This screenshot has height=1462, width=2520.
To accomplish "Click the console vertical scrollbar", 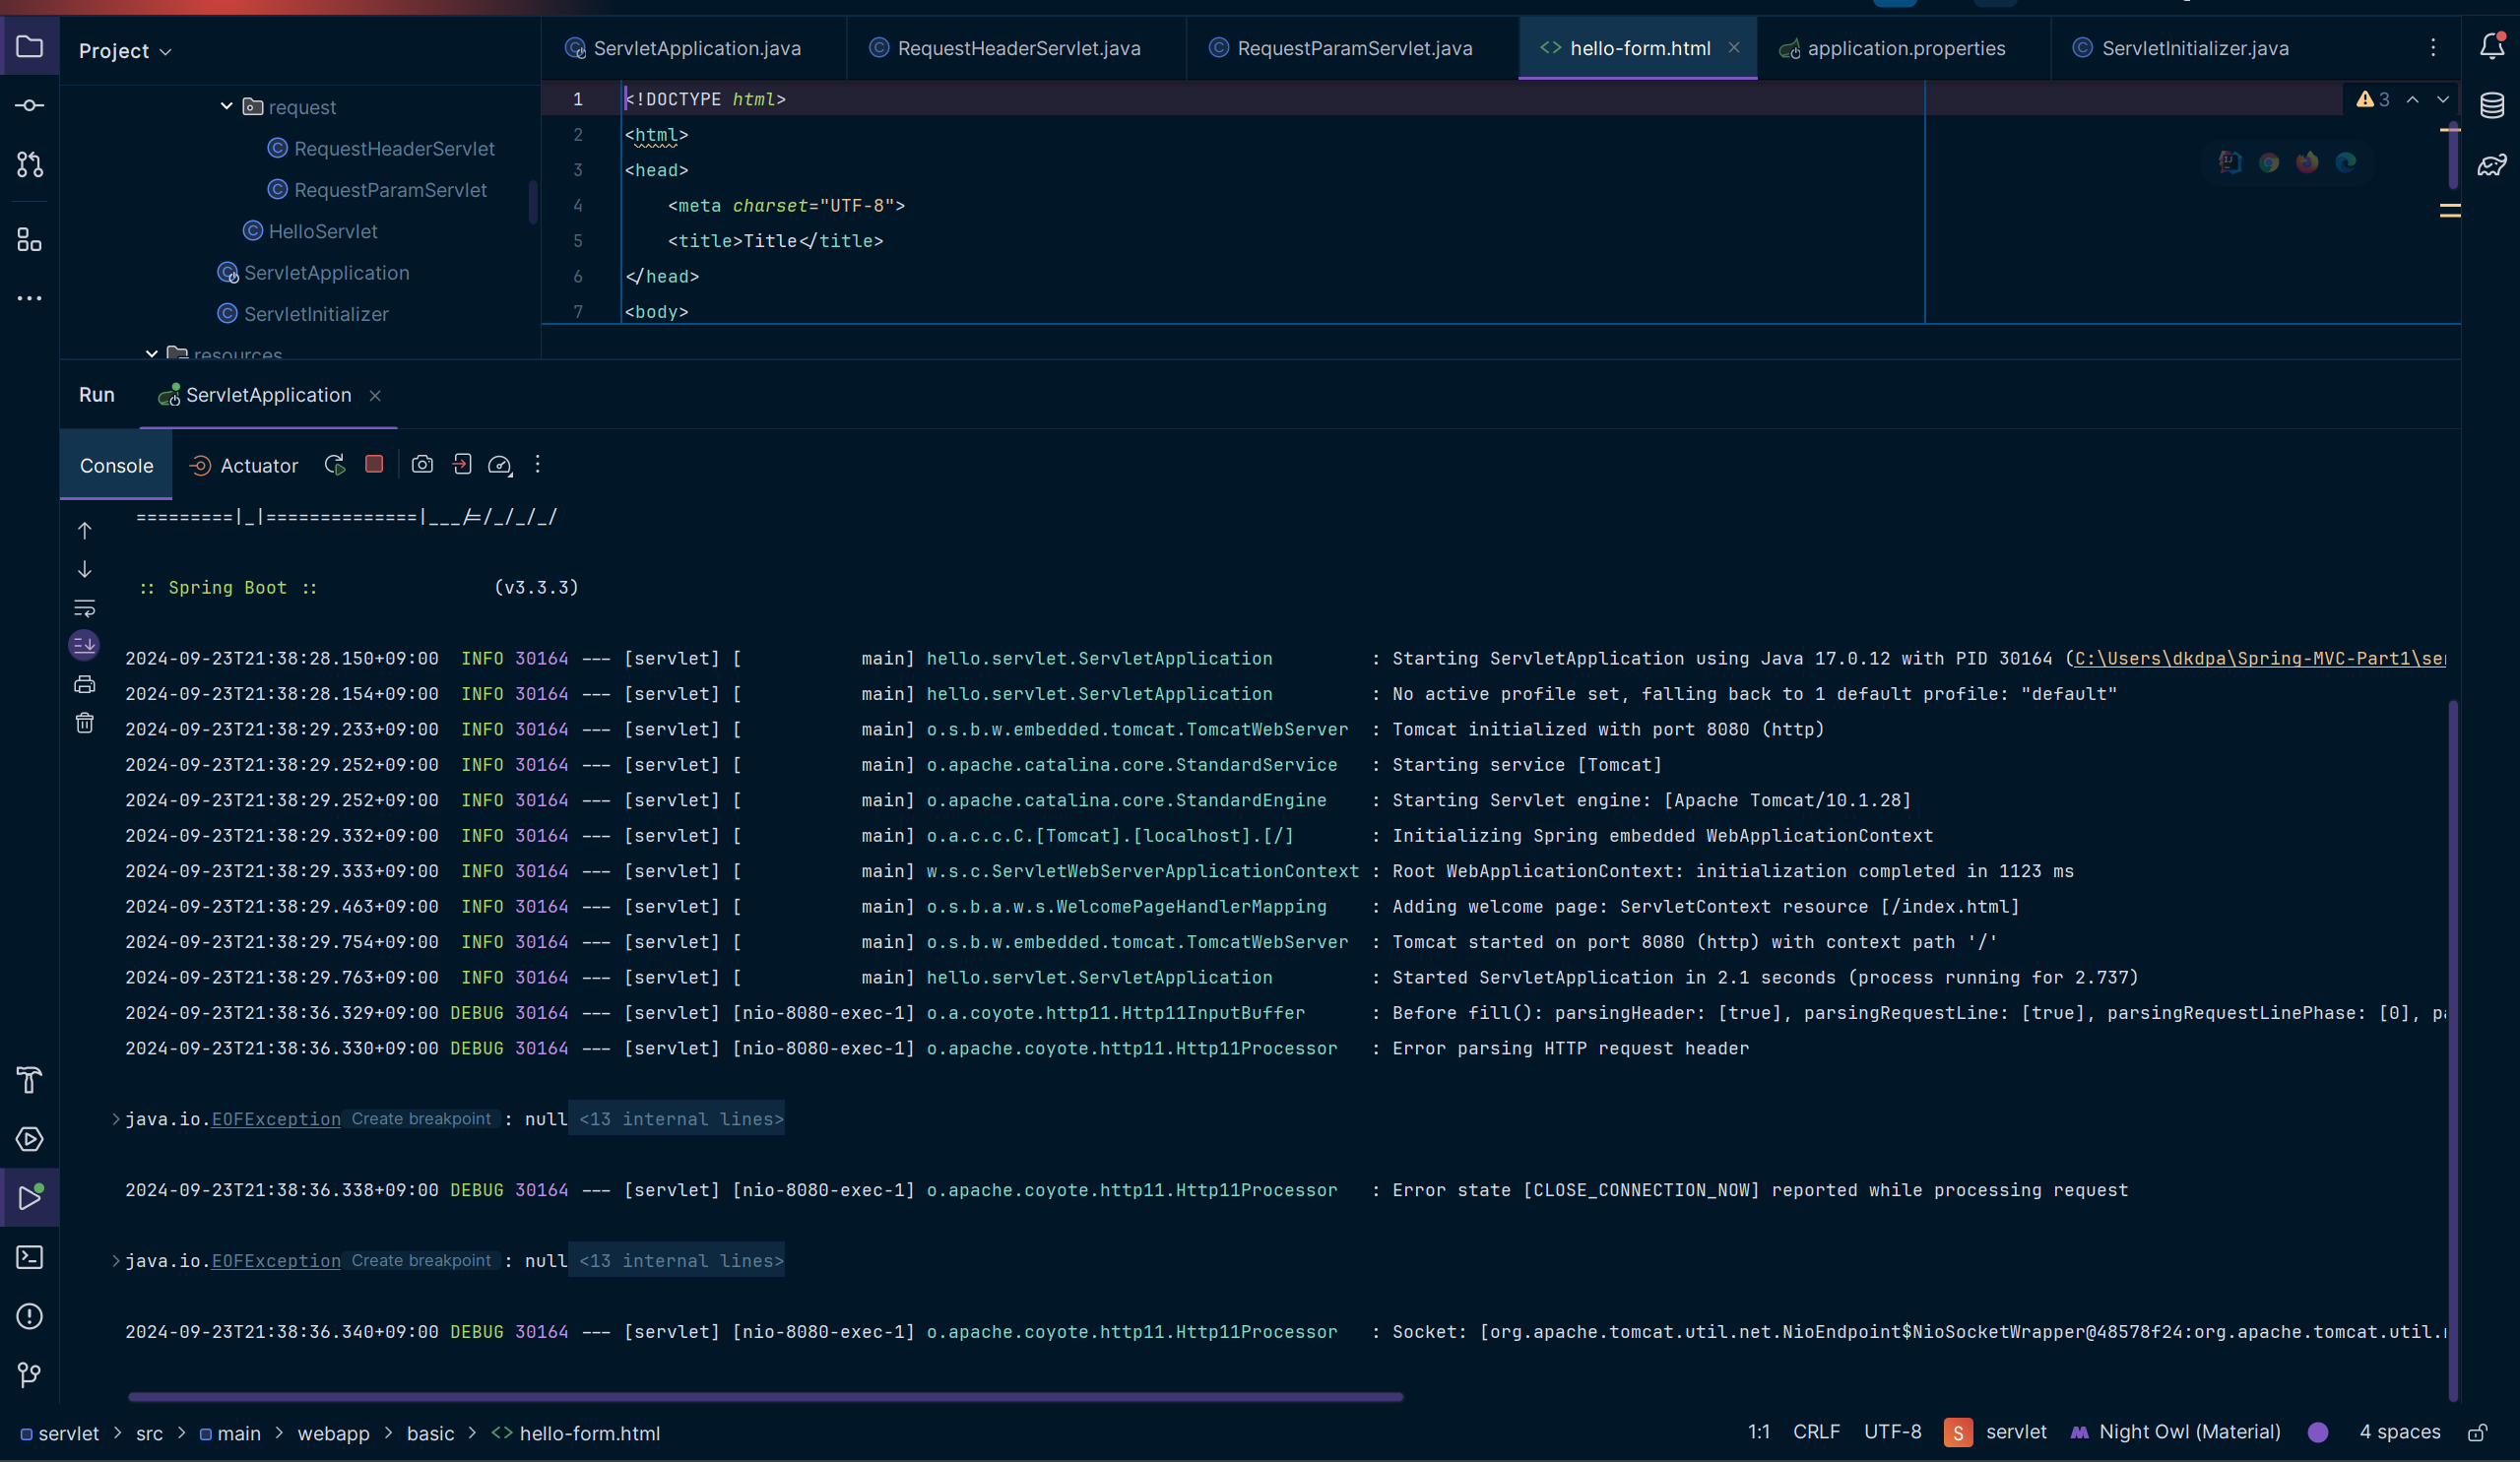I will pos(2453,1050).
